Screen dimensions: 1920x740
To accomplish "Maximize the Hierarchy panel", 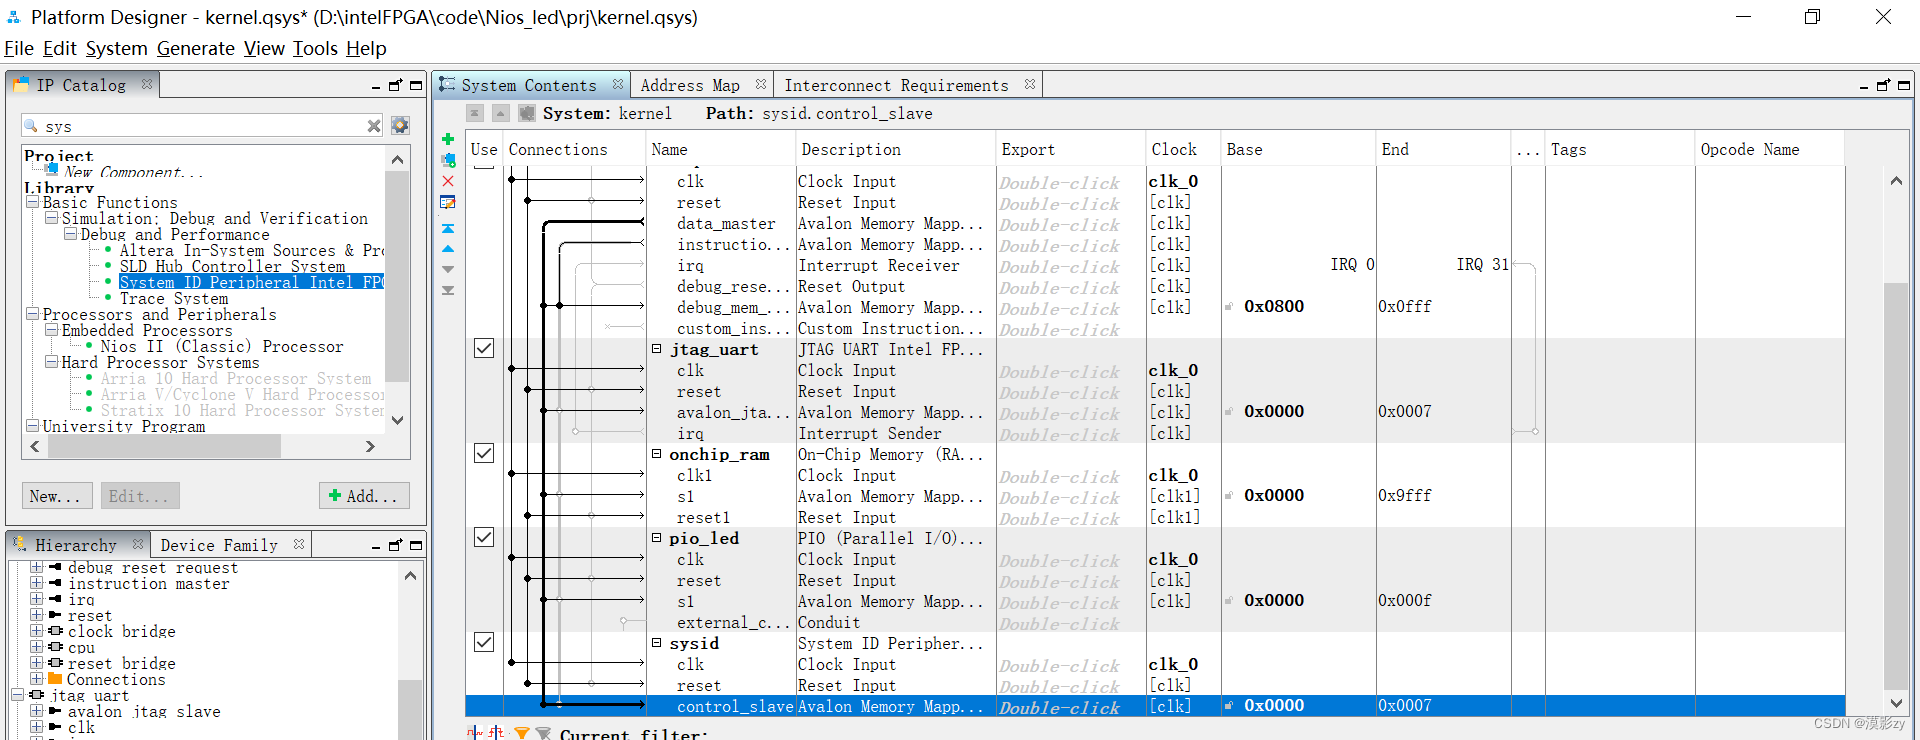I will tap(416, 545).
